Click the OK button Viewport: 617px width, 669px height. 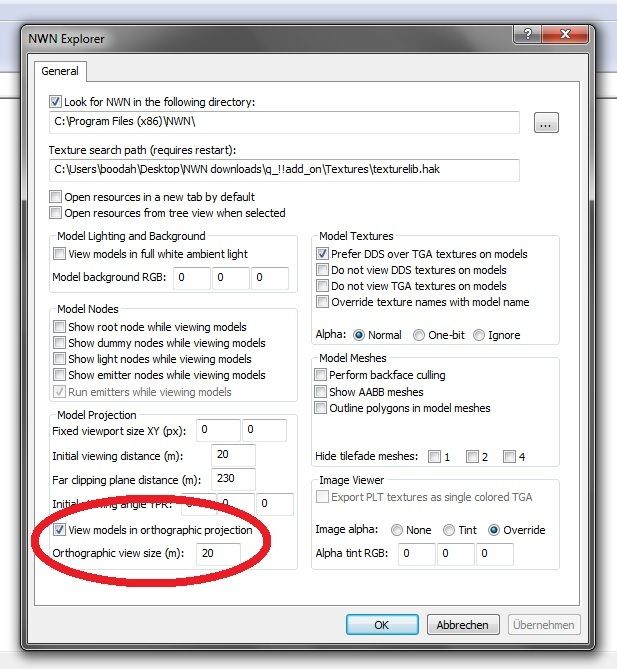coord(382,624)
